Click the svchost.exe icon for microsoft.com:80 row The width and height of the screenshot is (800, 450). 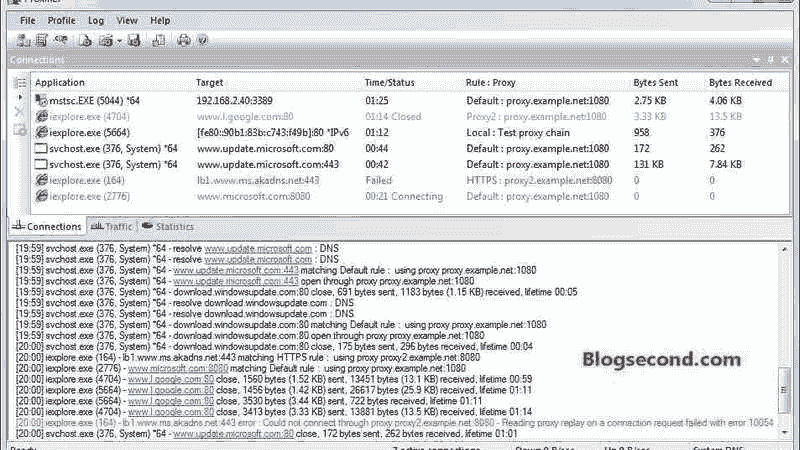[41, 148]
